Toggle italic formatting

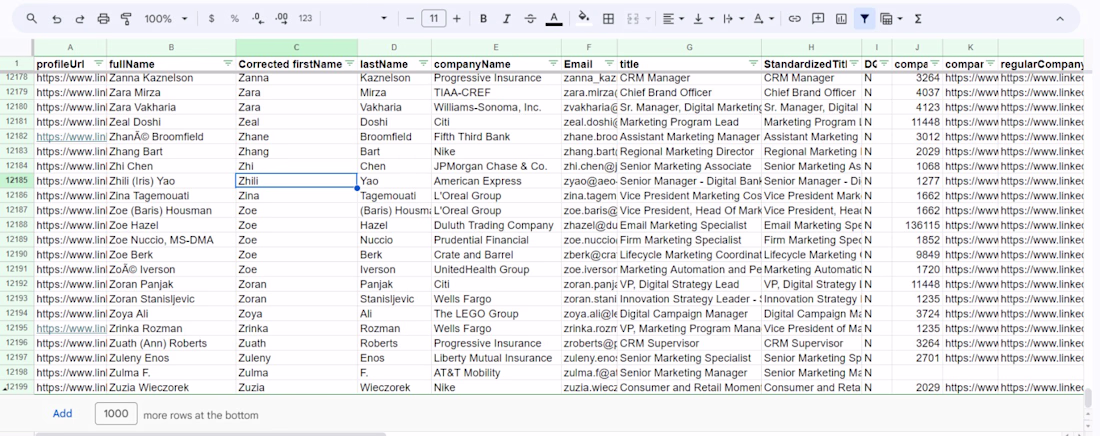point(507,19)
